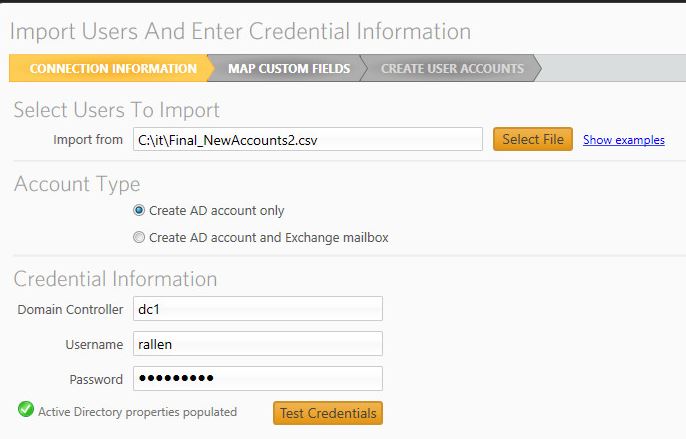686x439 pixels.
Task: Open the Show examples link
Action: point(623,140)
